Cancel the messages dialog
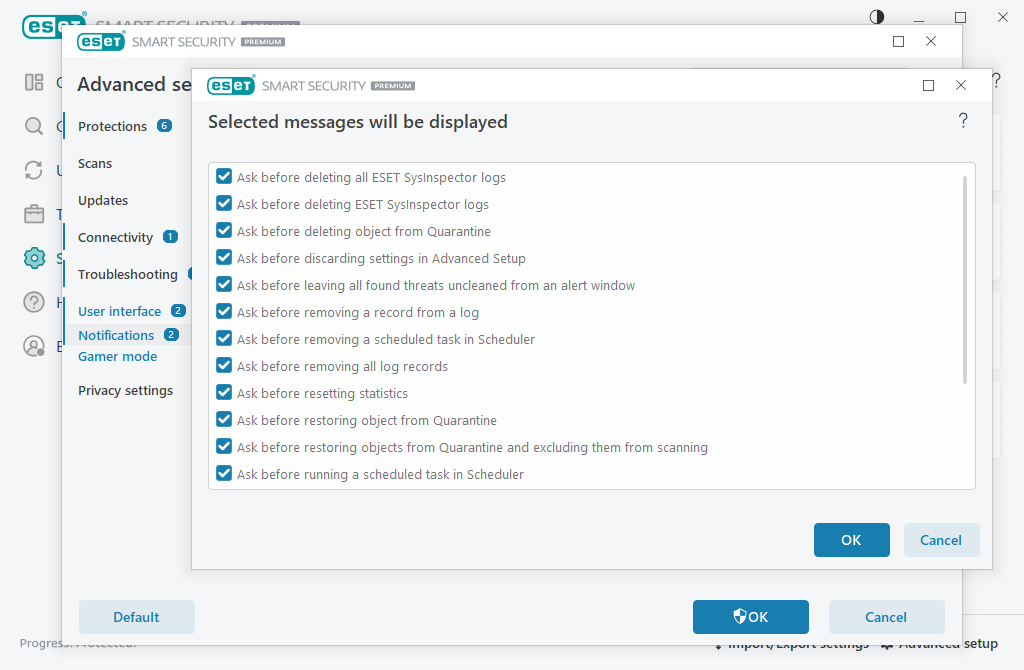The image size is (1024, 670). (x=941, y=540)
